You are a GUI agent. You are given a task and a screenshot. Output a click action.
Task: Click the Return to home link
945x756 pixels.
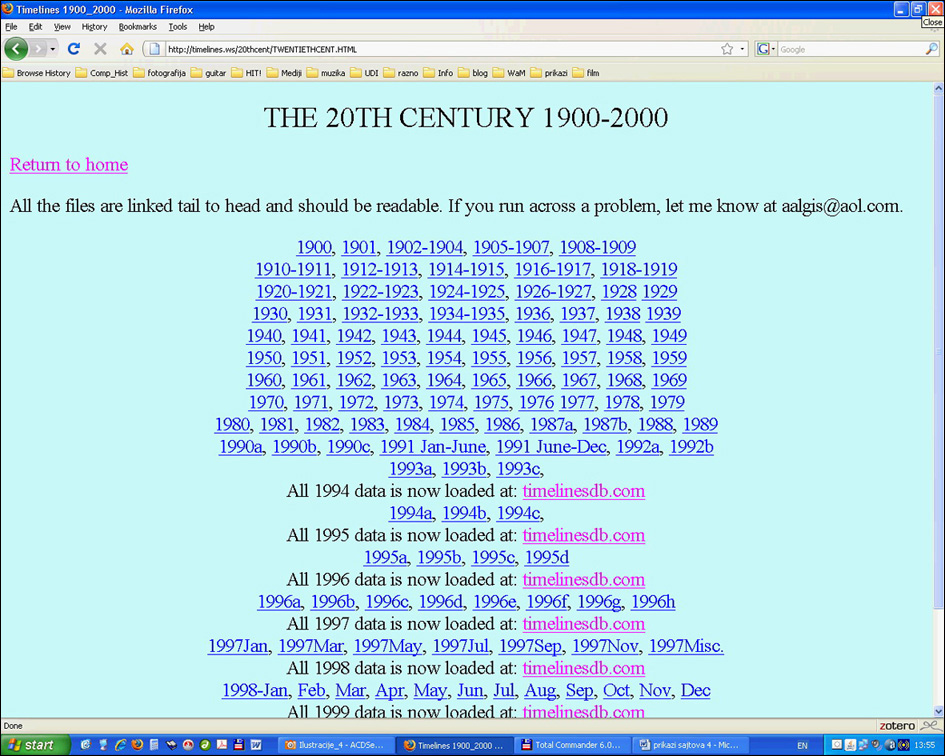69,165
